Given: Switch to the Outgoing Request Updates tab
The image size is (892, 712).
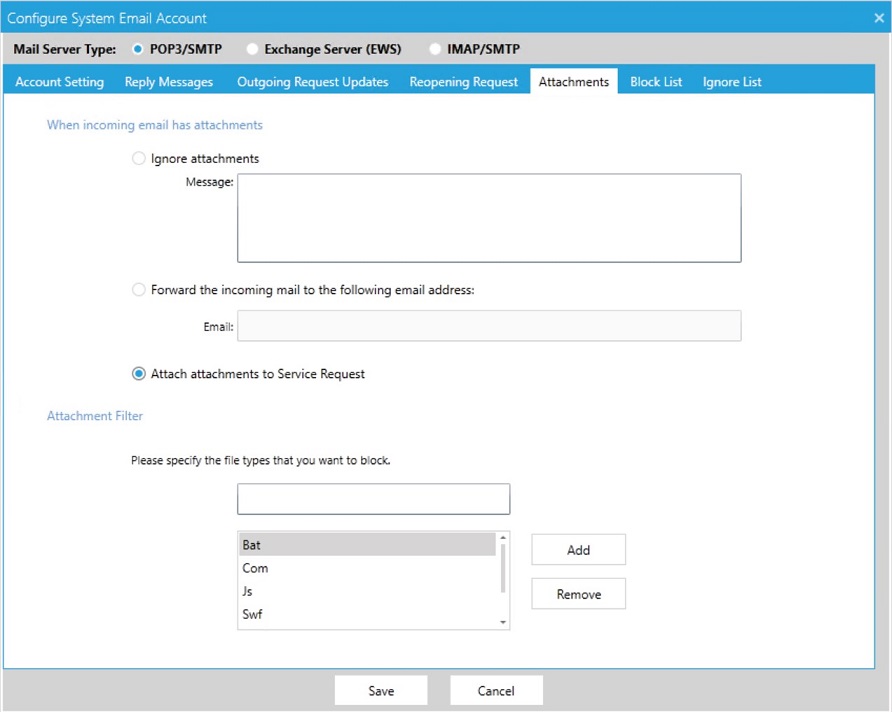Looking at the screenshot, I should coord(312,81).
